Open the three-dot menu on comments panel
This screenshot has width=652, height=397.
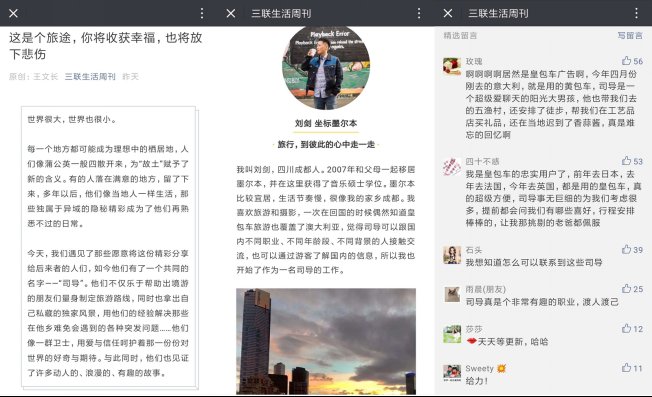636,13
